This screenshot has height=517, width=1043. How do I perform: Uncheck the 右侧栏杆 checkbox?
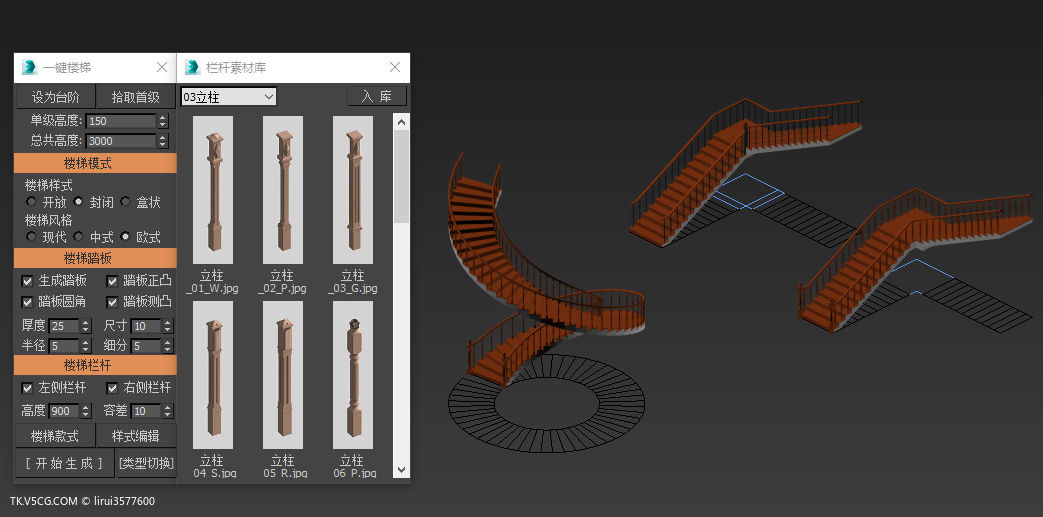pos(113,387)
